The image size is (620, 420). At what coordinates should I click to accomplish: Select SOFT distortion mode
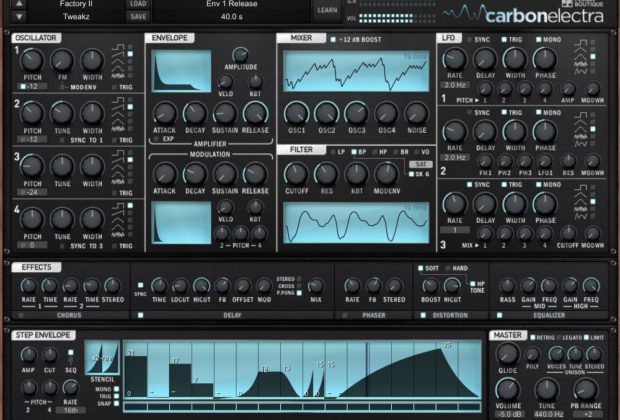click(x=421, y=268)
